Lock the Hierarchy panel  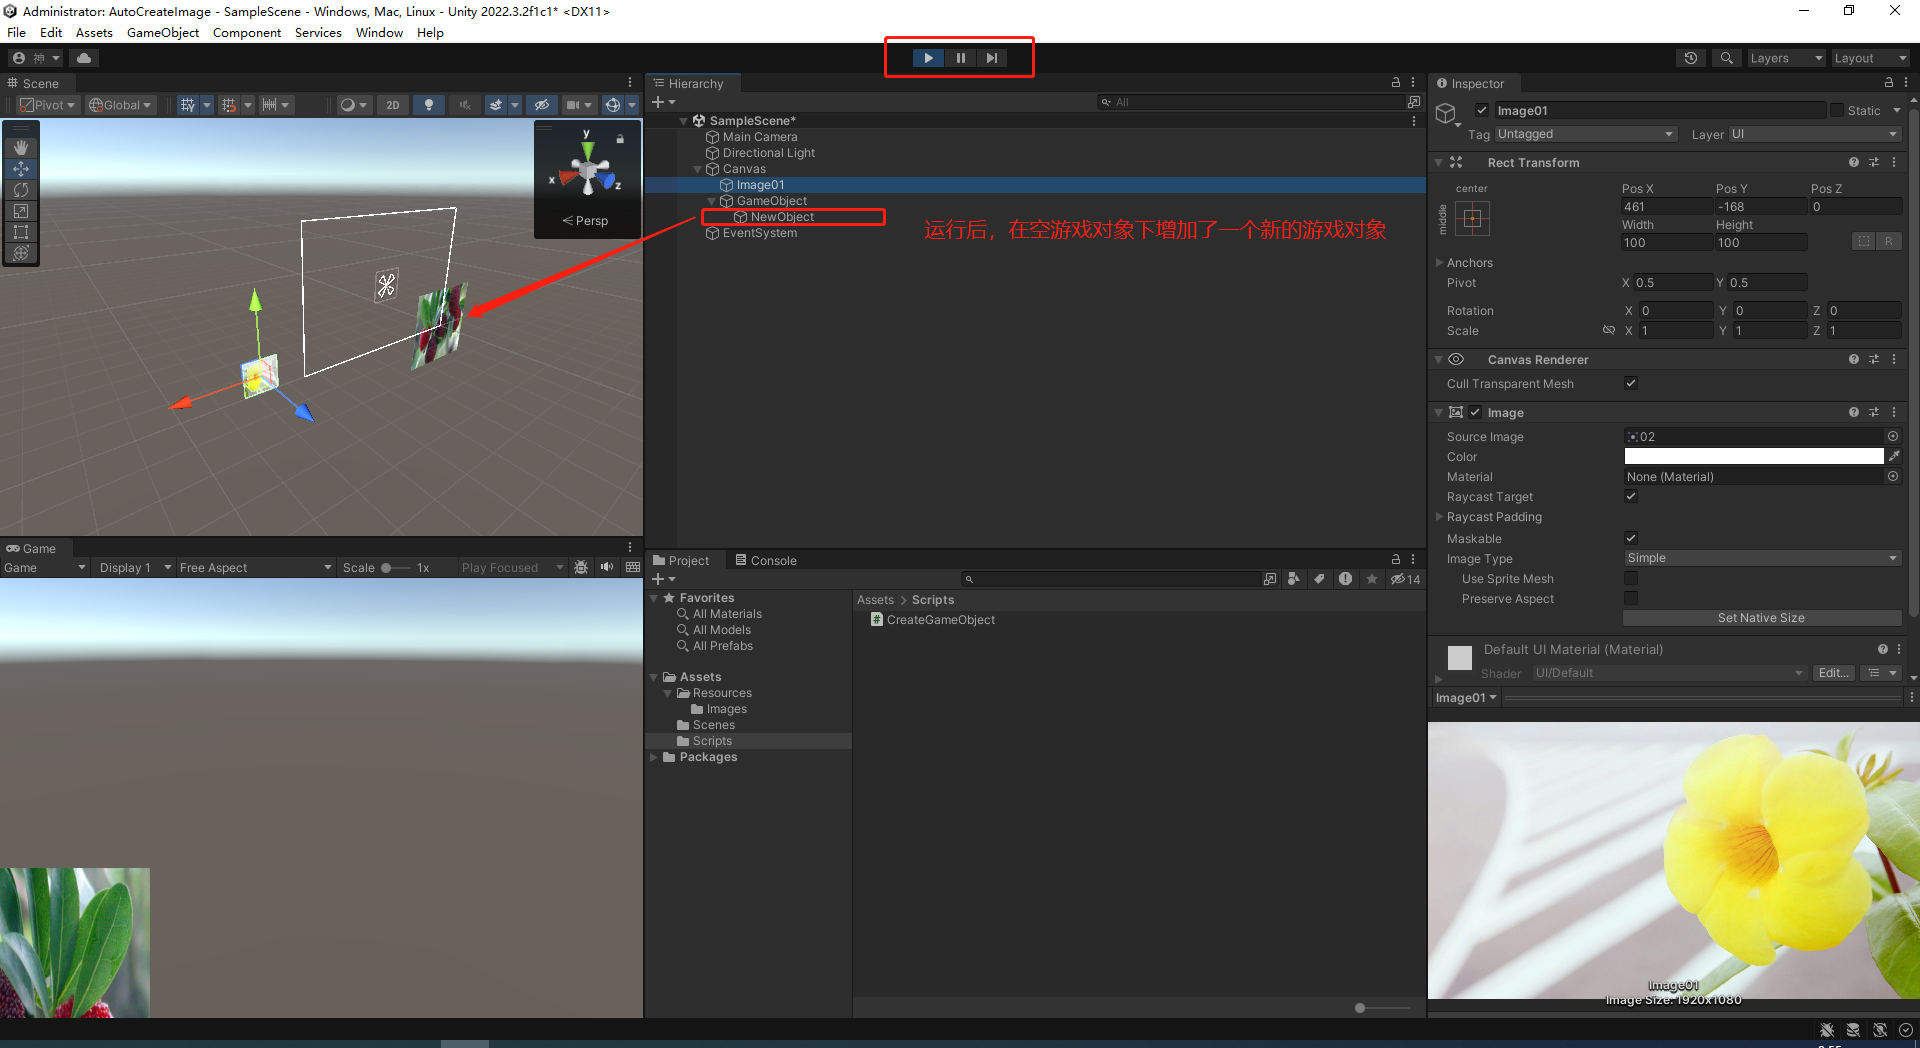click(x=1396, y=83)
